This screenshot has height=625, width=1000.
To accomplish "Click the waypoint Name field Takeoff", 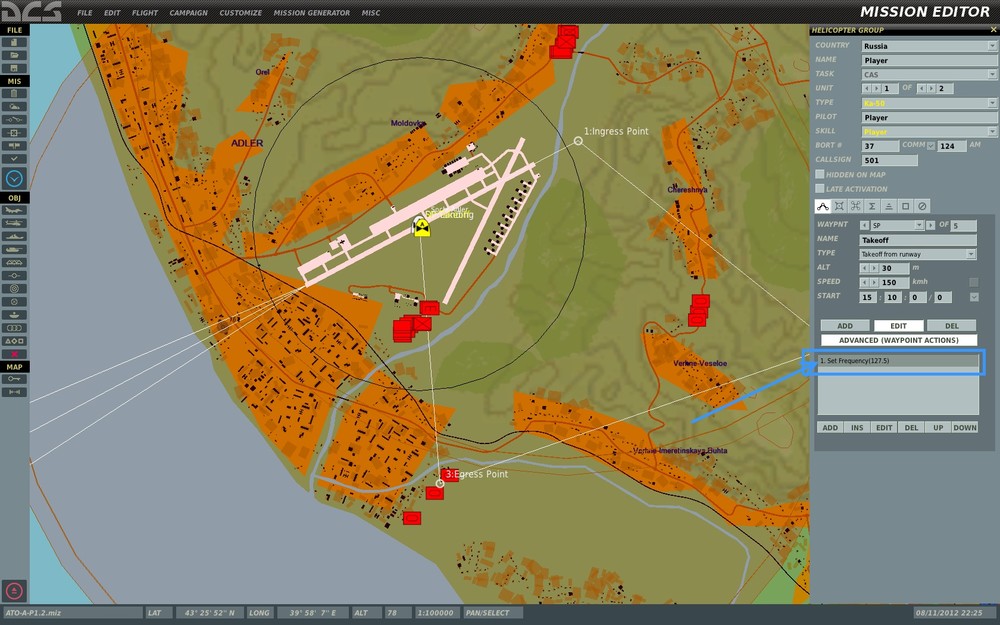I will pyautogui.click(x=918, y=240).
